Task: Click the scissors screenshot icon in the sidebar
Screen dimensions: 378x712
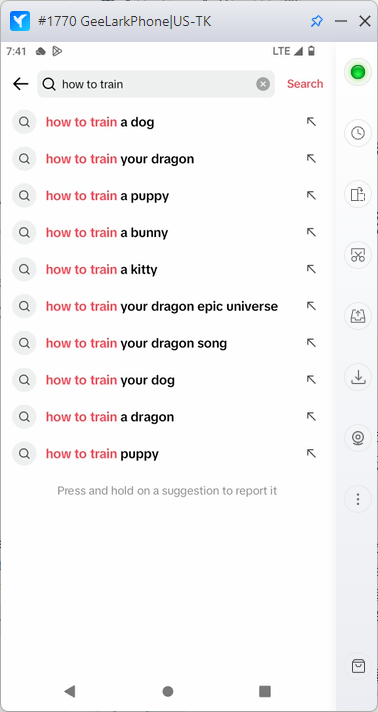Action: (358, 255)
